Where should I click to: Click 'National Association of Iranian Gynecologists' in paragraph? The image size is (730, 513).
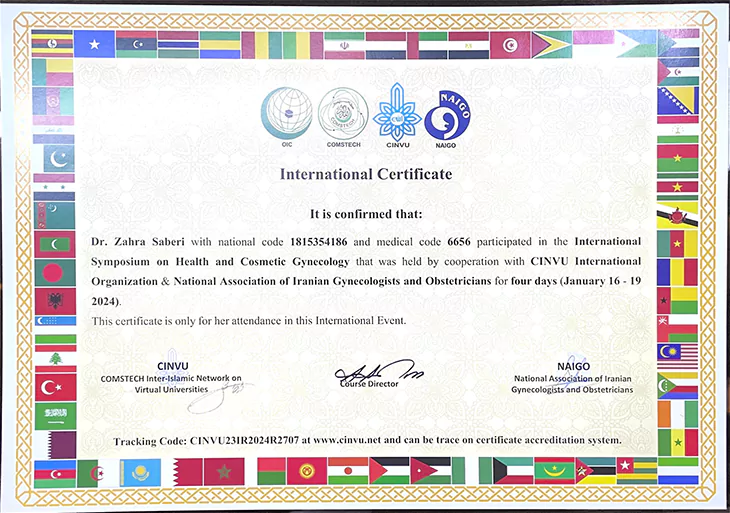pyautogui.click(x=287, y=282)
